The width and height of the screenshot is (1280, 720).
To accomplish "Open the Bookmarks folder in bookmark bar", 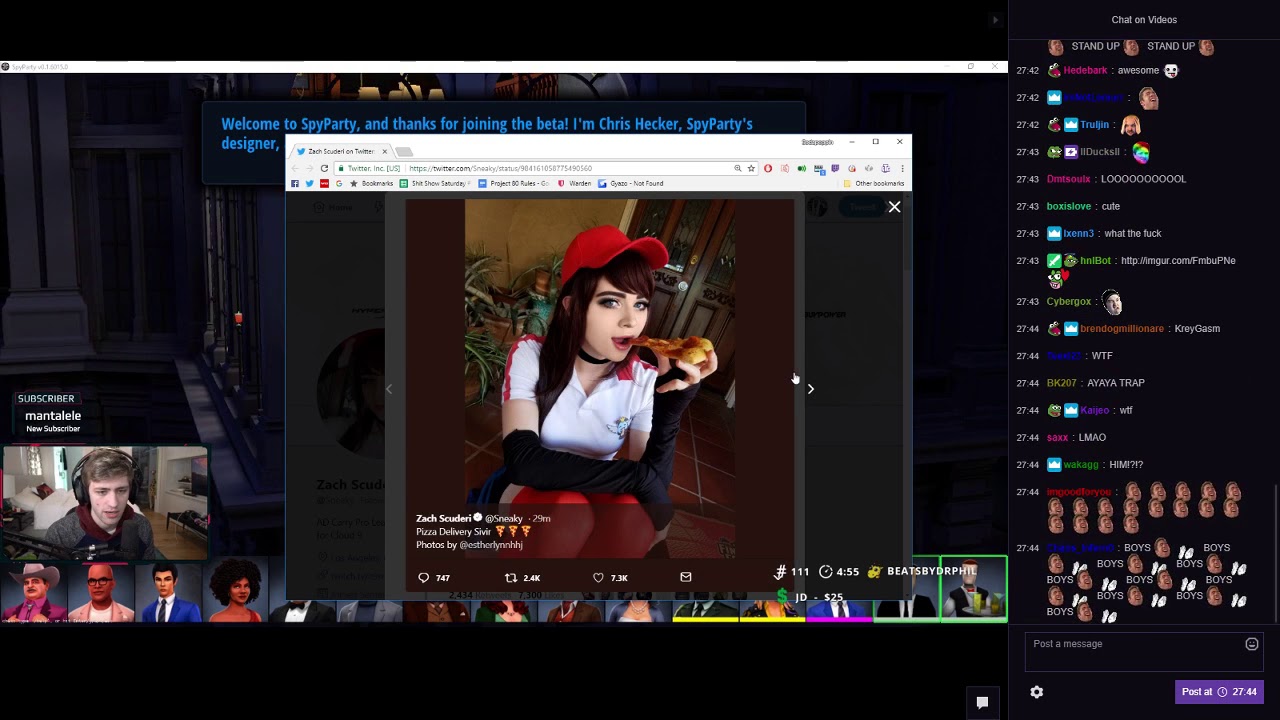I will pyautogui.click(x=372, y=184).
